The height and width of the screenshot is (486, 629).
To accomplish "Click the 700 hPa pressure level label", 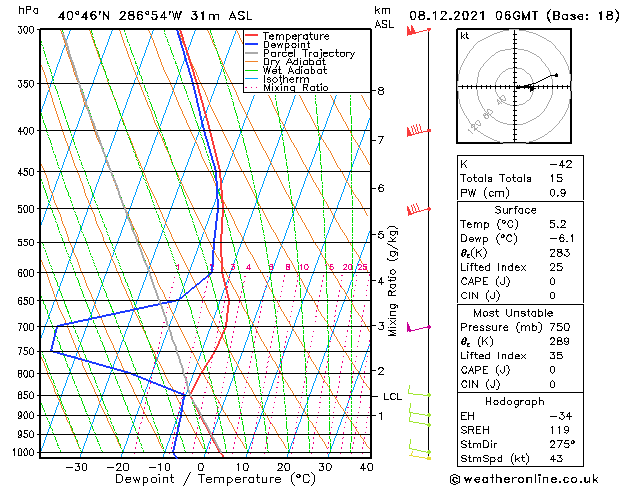I will pyautogui.click(x=28, y=327).
